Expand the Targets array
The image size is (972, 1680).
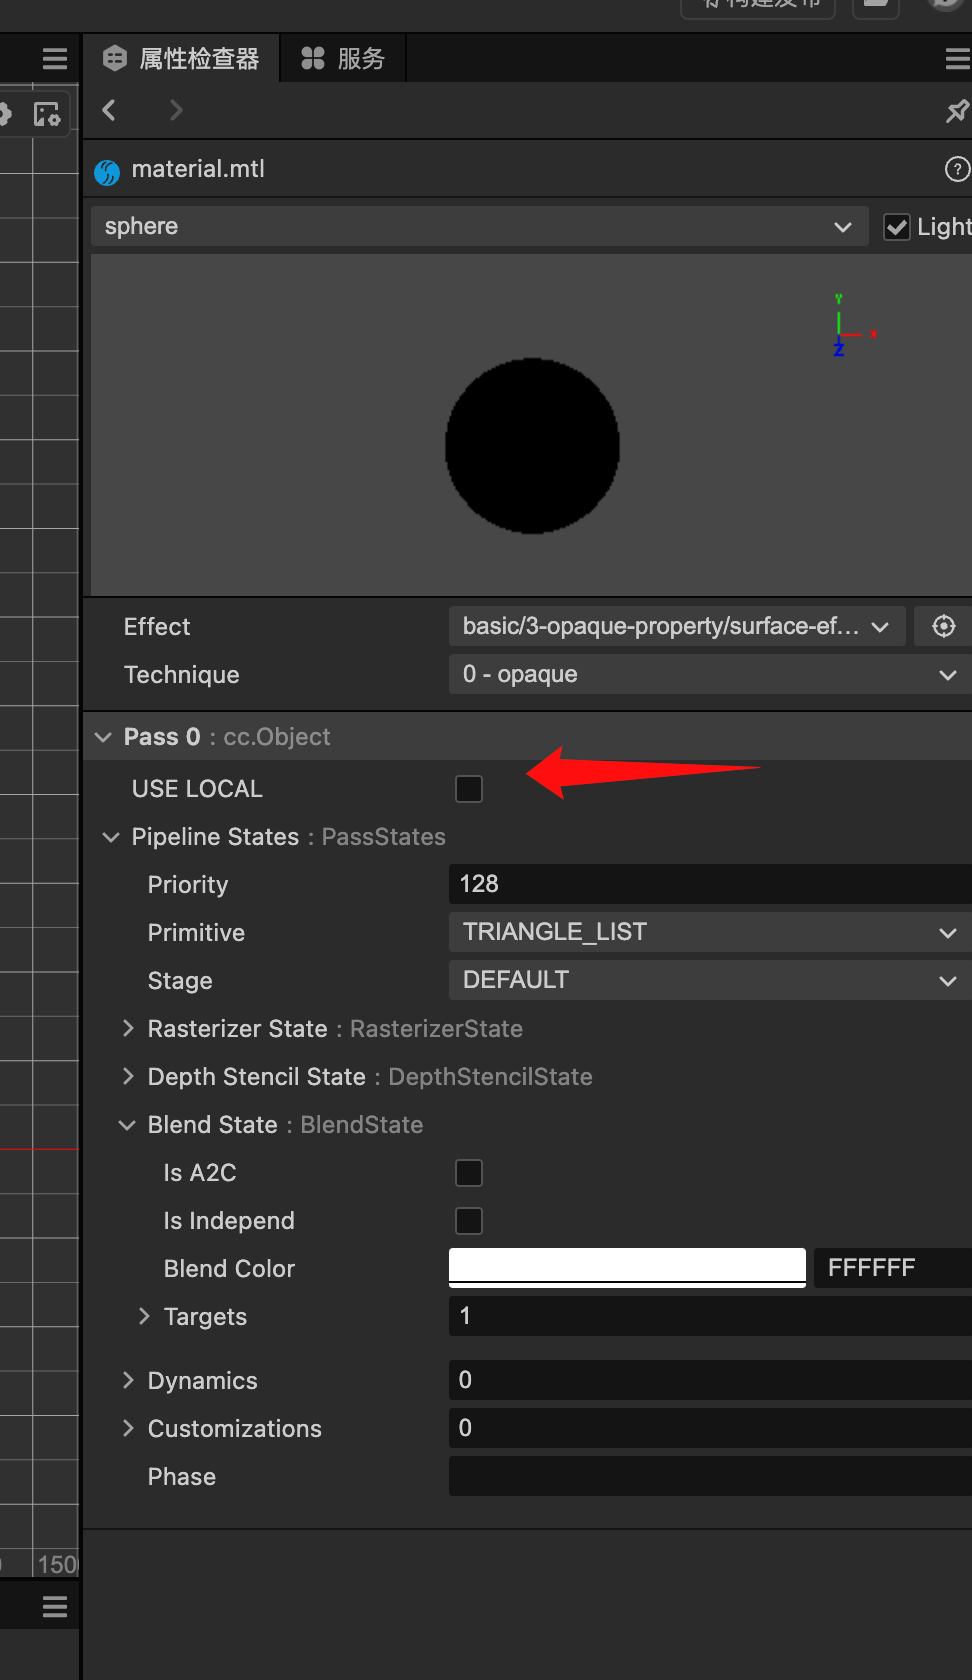(x=143, y=1316)
